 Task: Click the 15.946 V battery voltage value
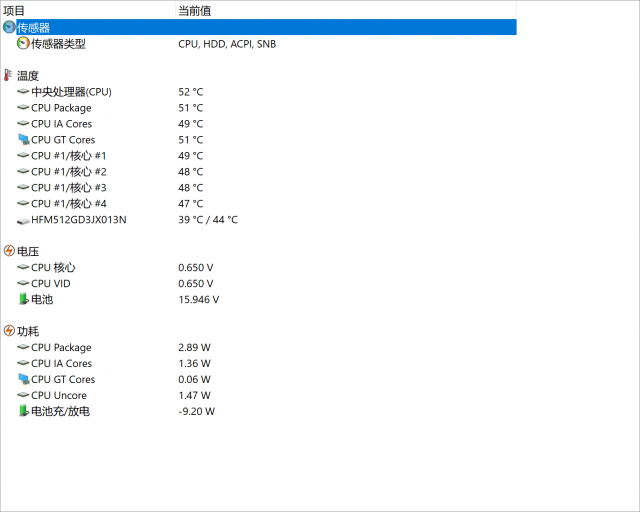point(199,299)
